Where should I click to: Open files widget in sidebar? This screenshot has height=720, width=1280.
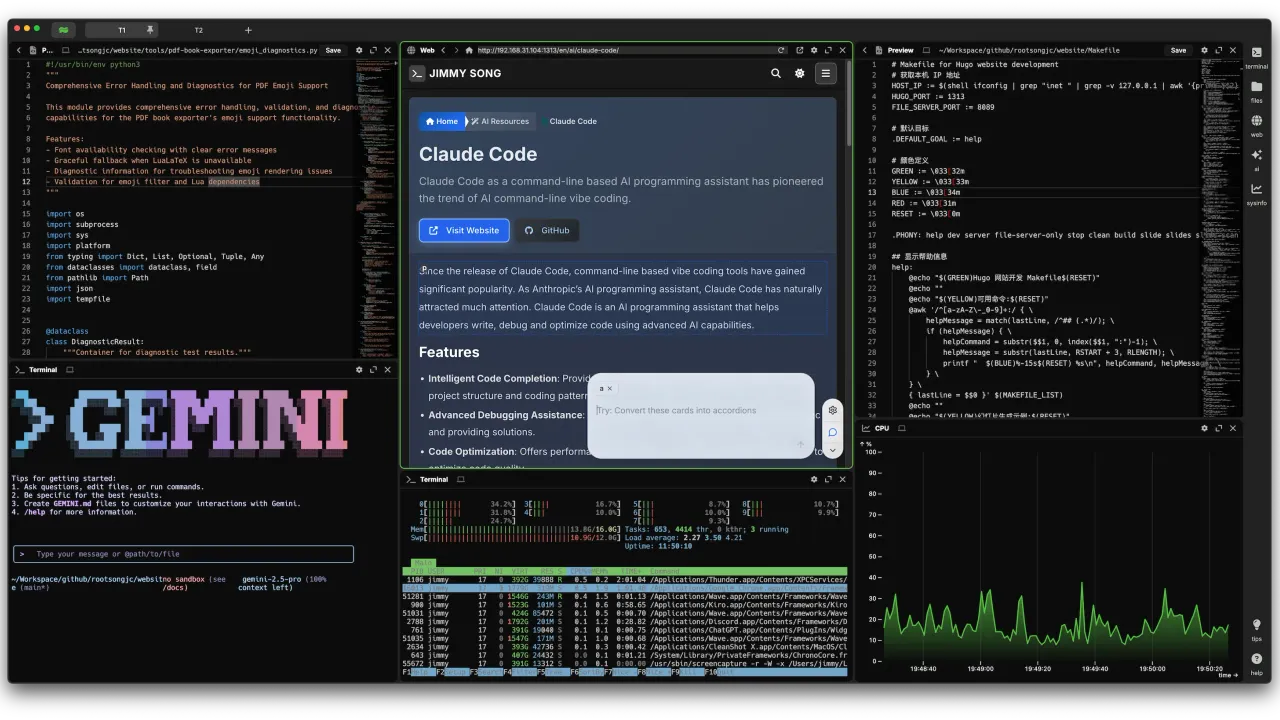1256,91
